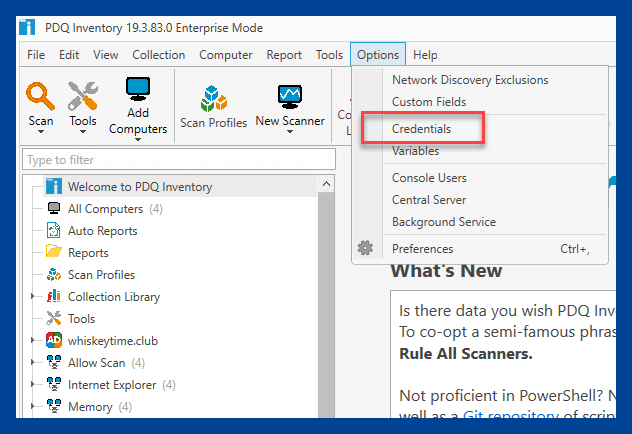This screenshot has height=434, width=632.
Task: Select Console Users option
Action: point(429,178)
